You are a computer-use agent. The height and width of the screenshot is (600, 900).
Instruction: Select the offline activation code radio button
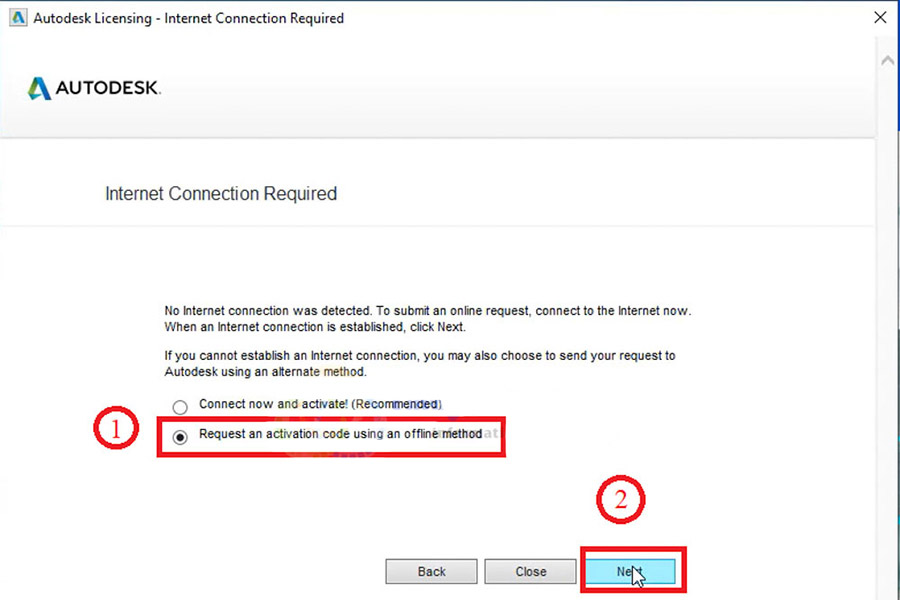coord(180,438)
